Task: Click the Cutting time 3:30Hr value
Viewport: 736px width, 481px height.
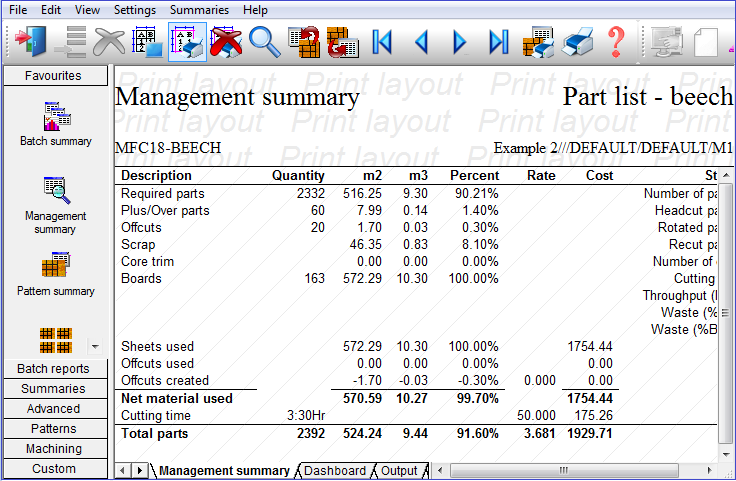Action: (306, 415)
